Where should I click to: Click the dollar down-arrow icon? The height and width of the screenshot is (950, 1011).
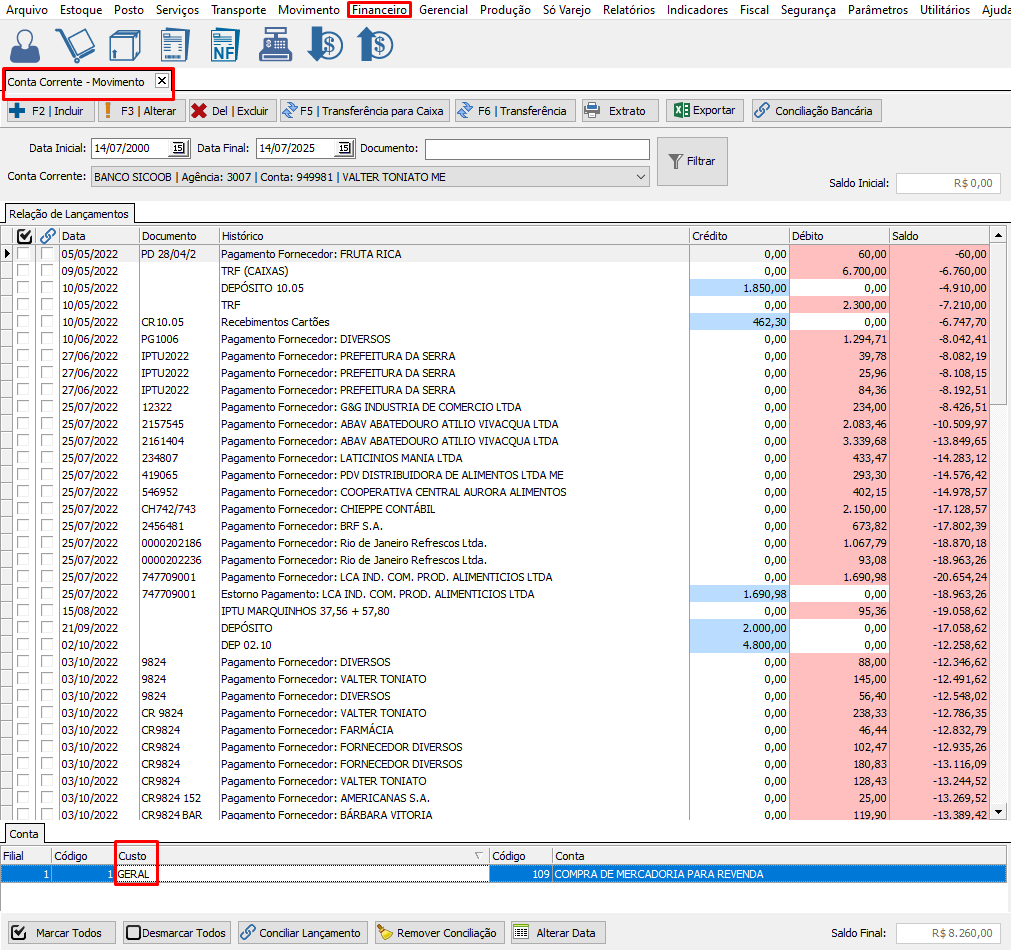pos(324,45)
